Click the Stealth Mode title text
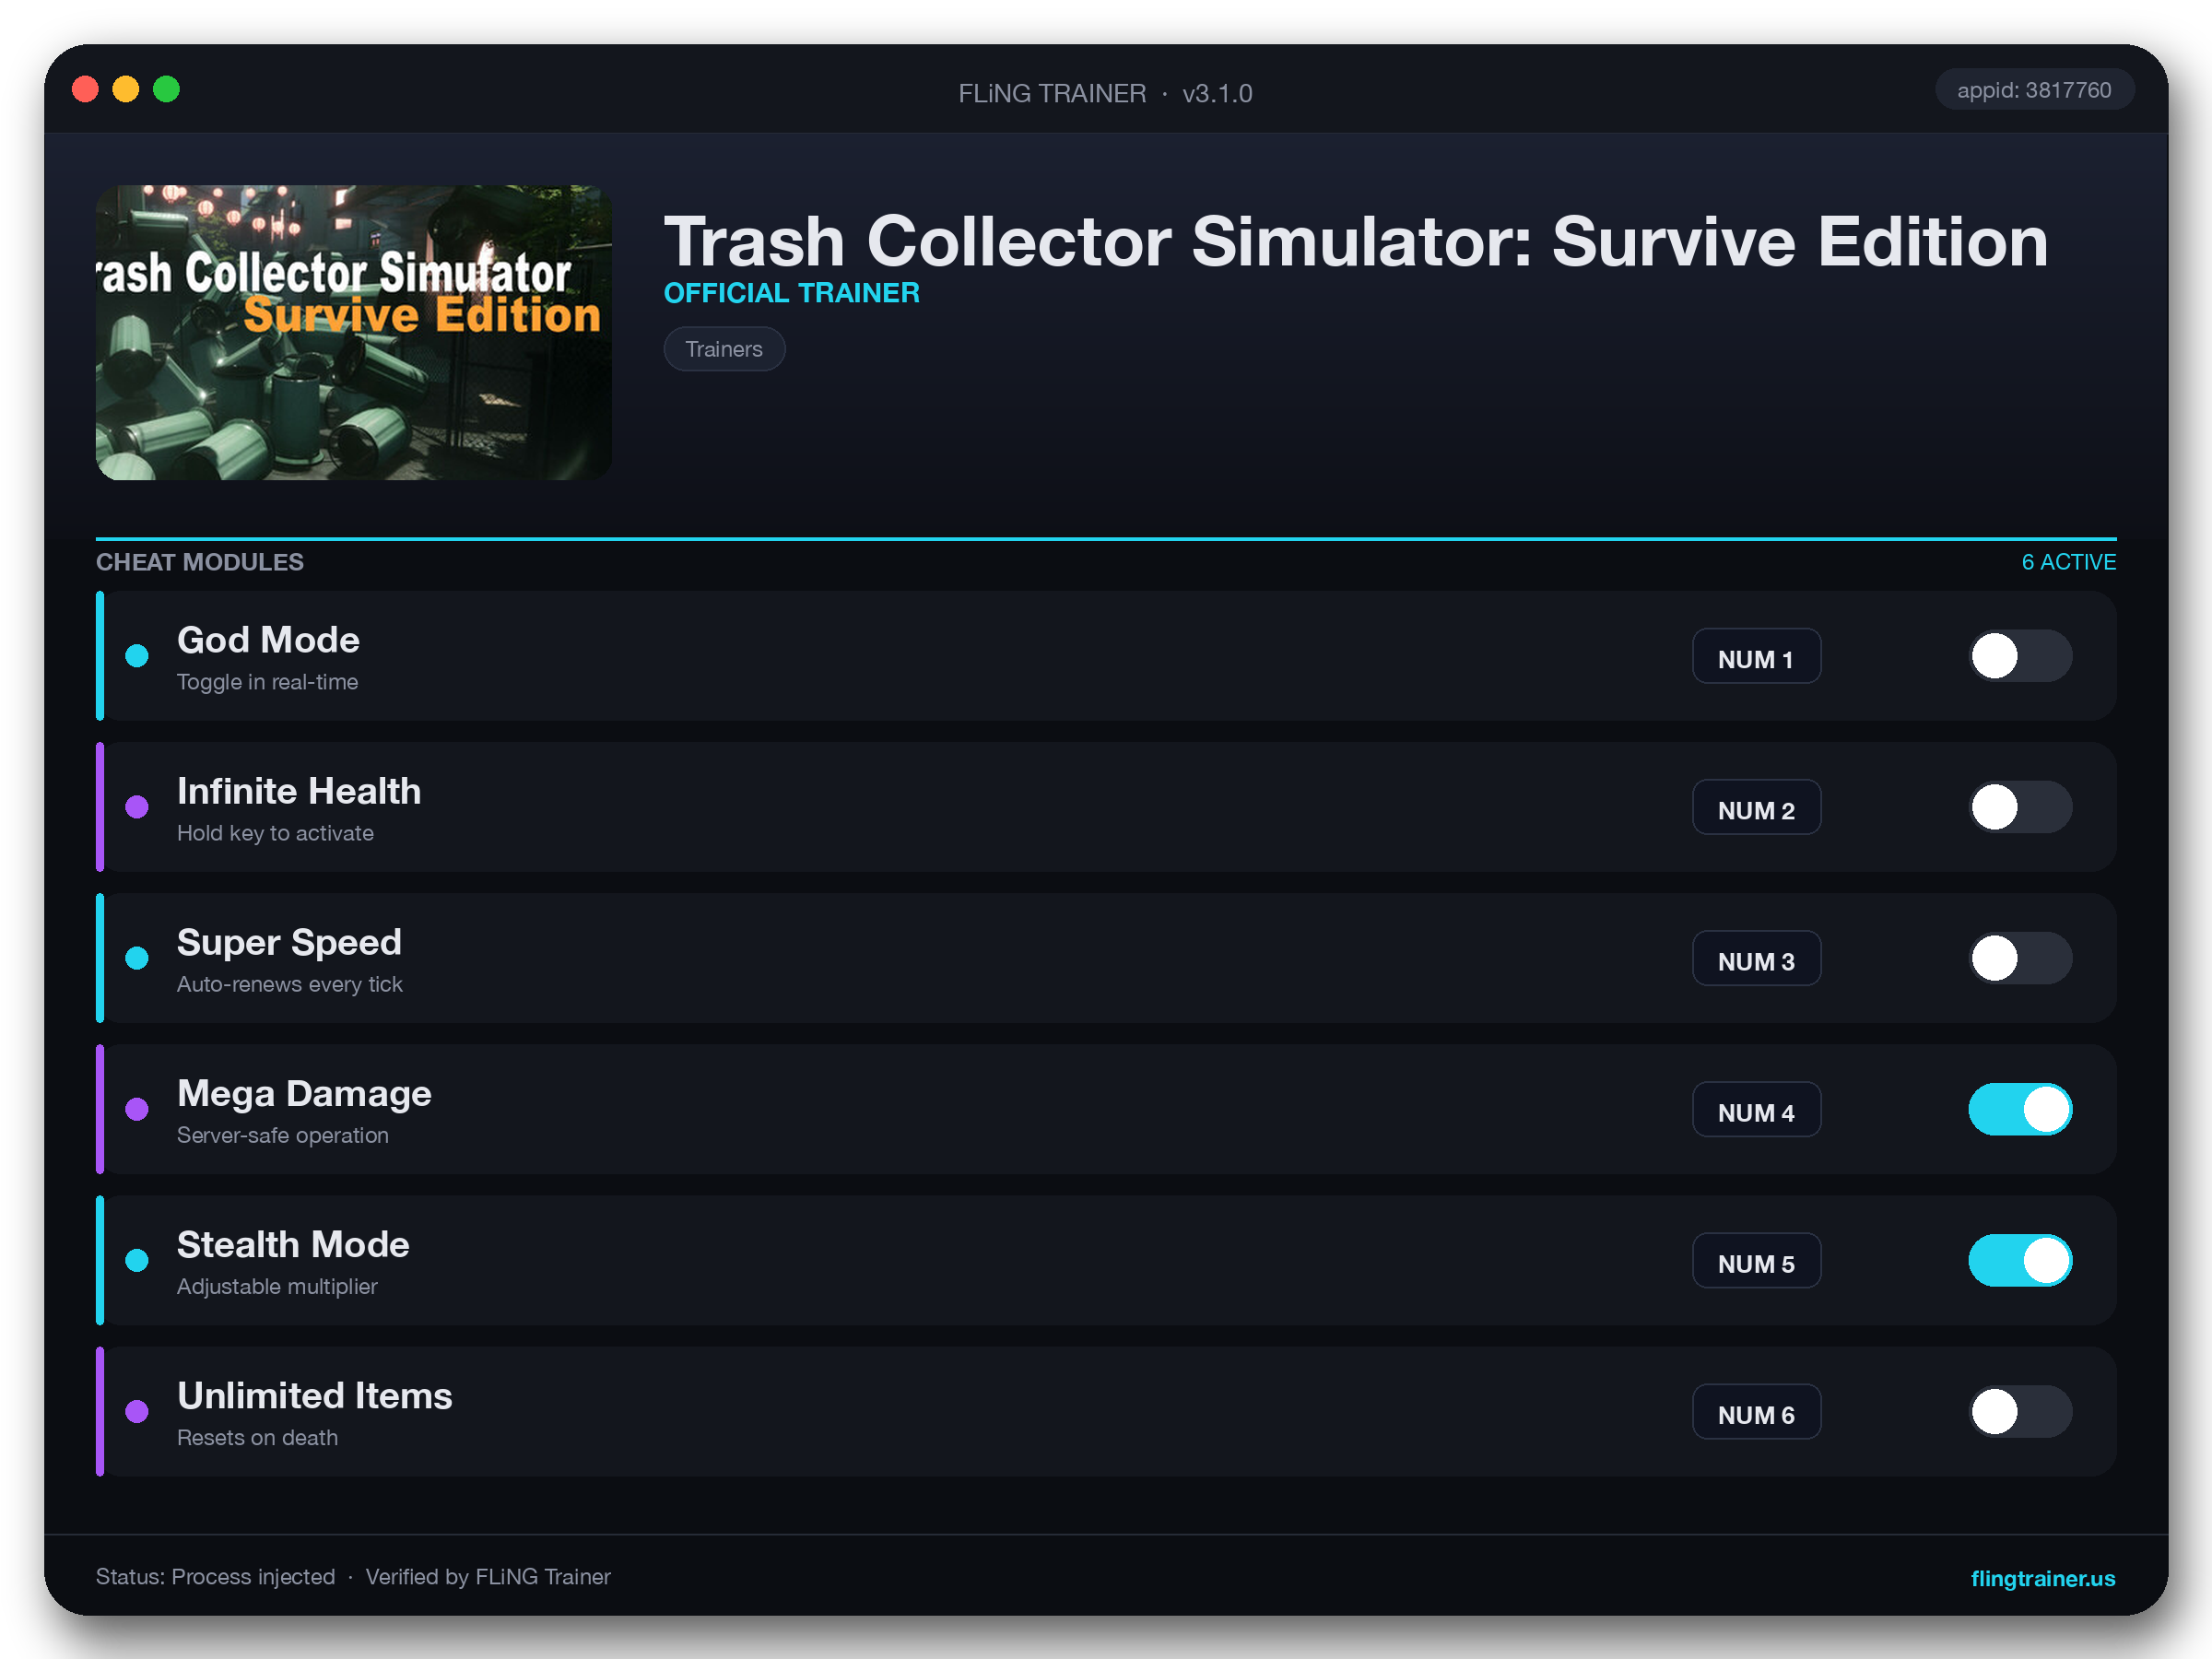This screenshot has width=2212, height=1659. [293, 1244]
